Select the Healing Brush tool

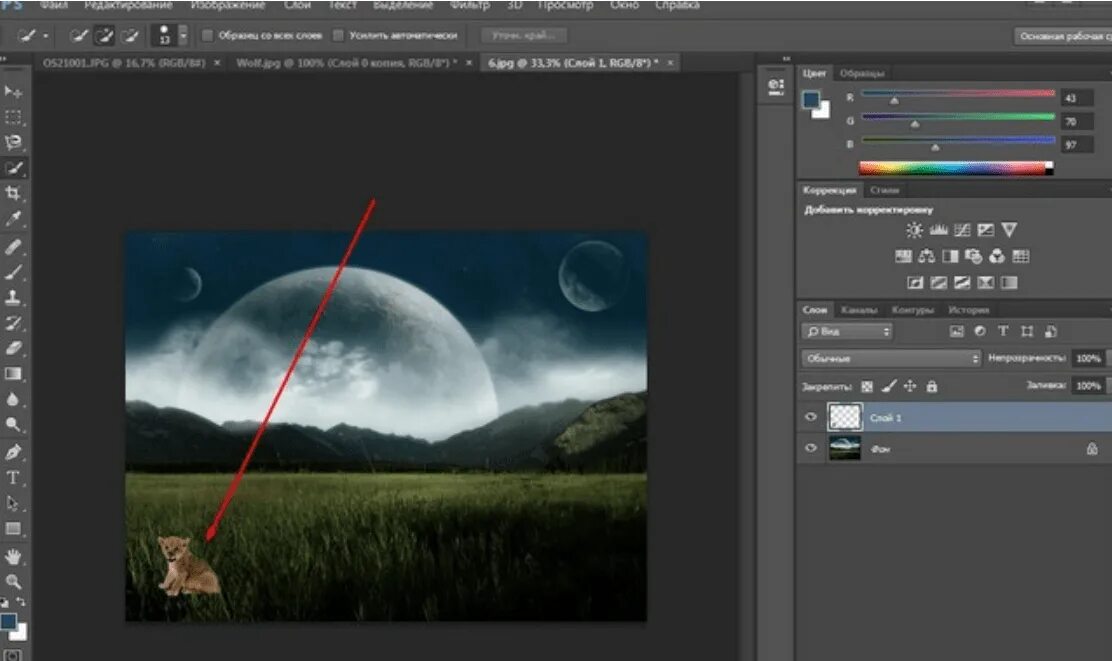[x=13, y=247]
